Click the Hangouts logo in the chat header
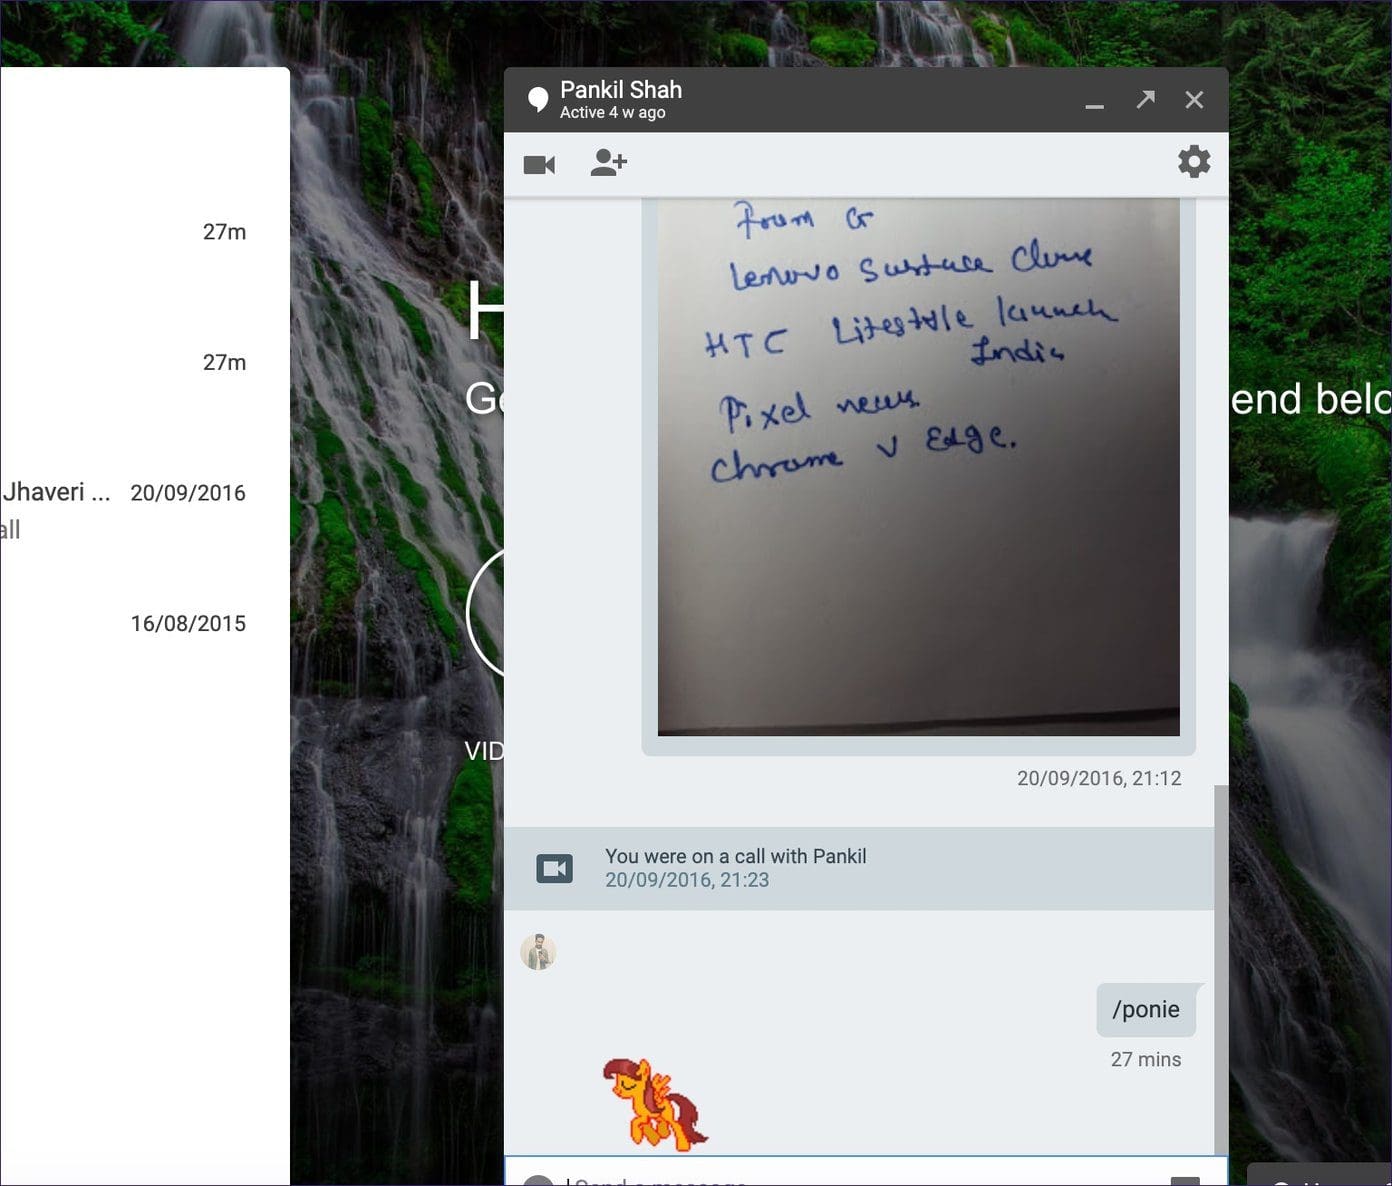This screenshot has height=1186, width=1392. (538, 99)
